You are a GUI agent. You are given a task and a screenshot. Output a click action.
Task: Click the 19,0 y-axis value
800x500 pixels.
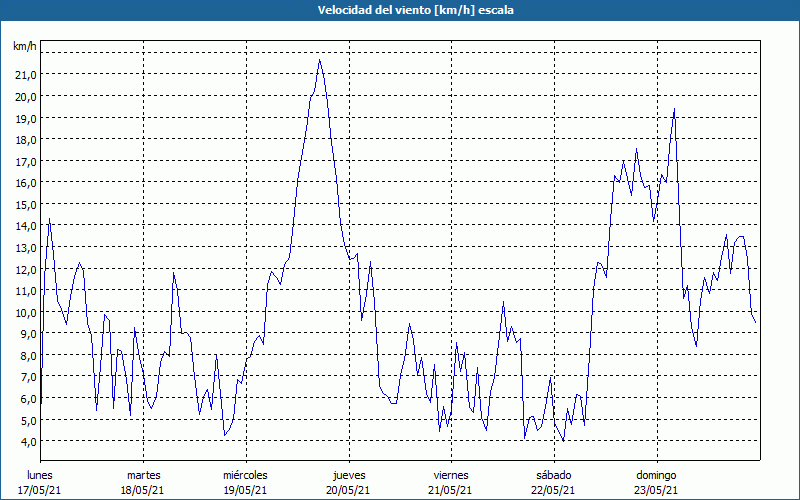27,118
